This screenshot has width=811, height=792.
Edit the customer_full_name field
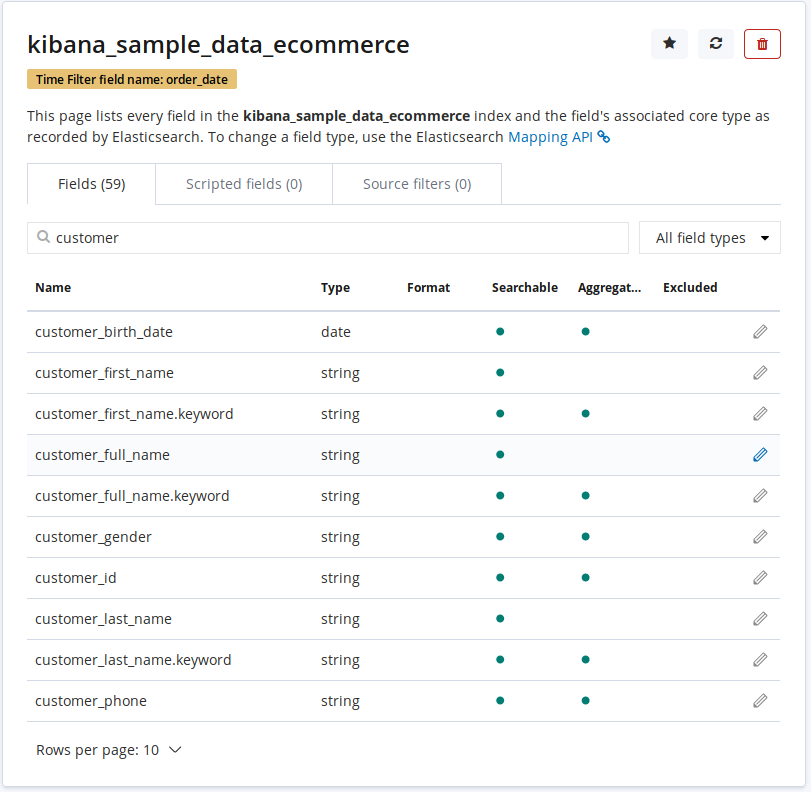tap(760, 454)
